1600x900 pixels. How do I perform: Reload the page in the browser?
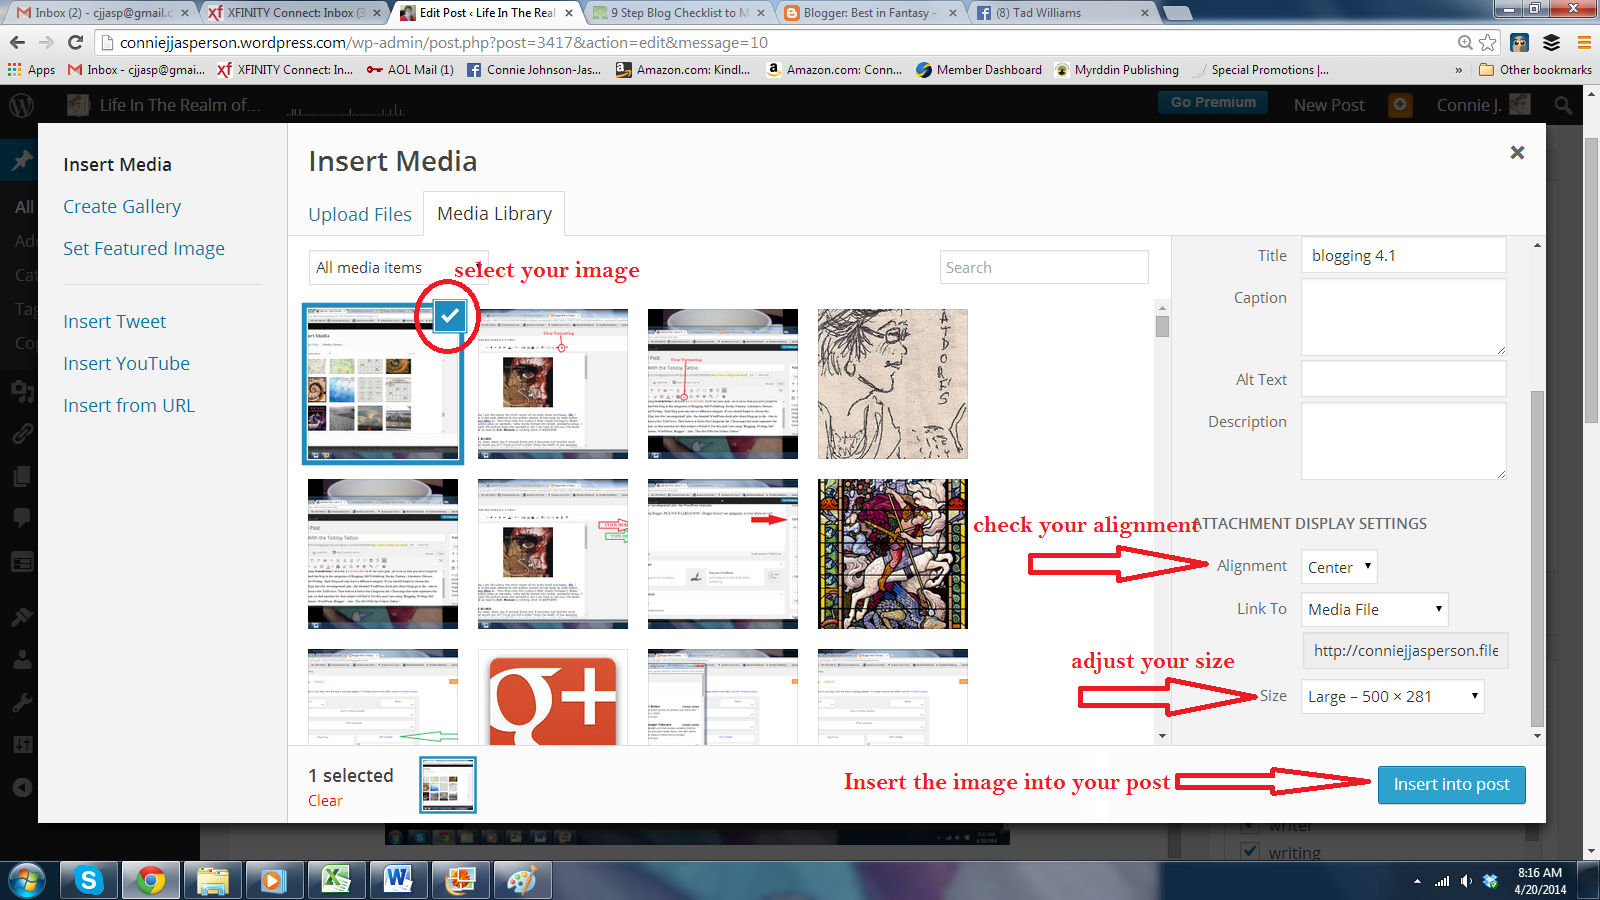pyautogui.click(x=75, y=42)
